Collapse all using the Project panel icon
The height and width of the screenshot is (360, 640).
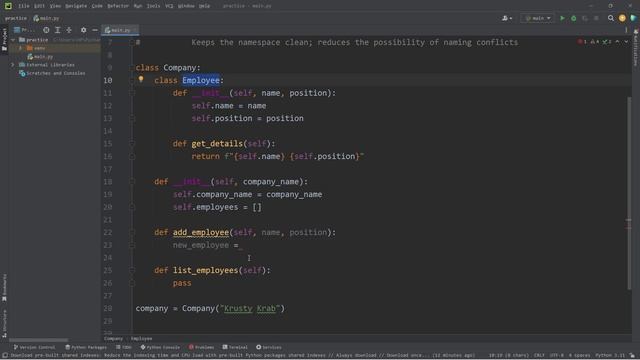(x=69, y=30)
